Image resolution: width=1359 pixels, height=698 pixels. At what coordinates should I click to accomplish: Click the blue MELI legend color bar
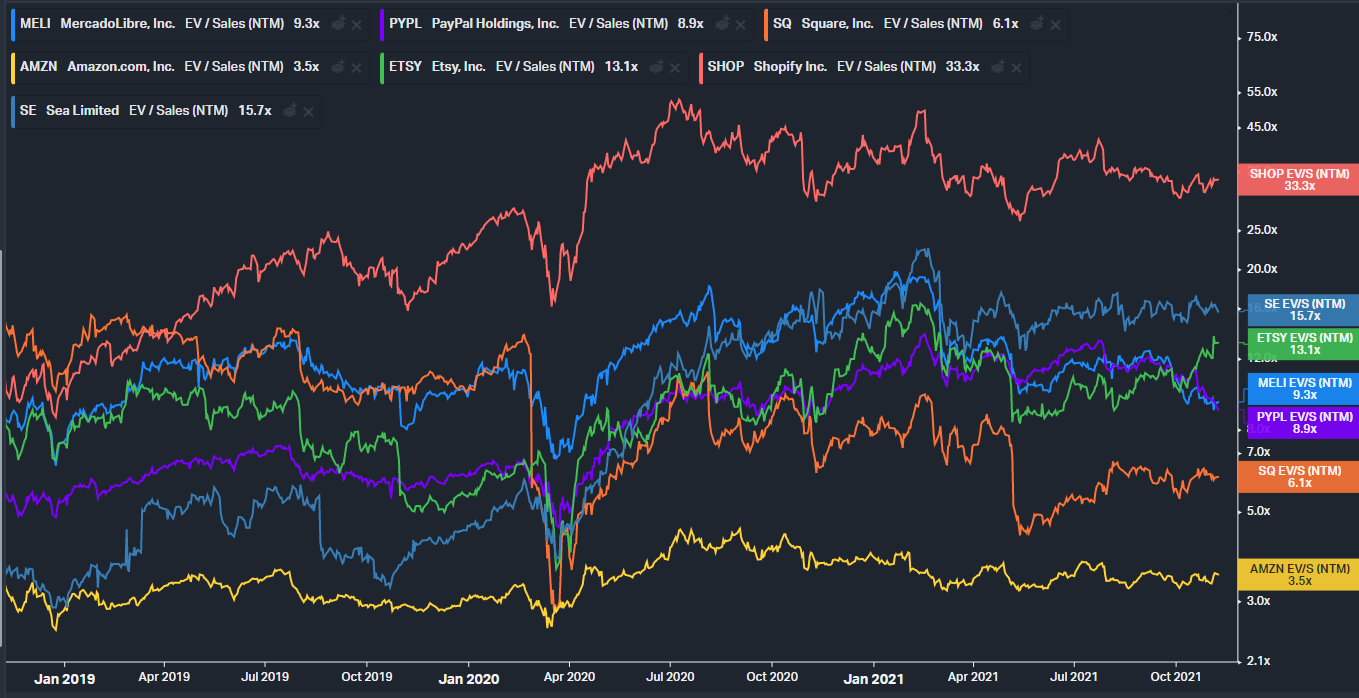[x=11, y=24]
